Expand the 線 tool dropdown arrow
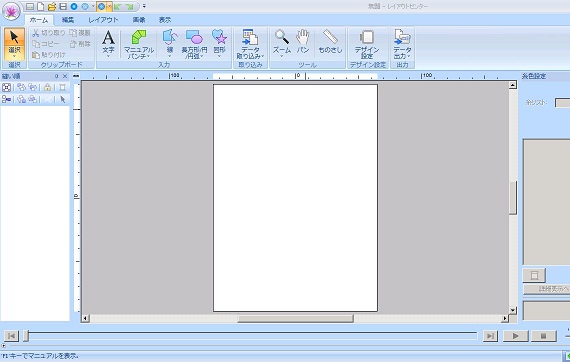Viewport: 570px width, 362px height. (x=170, y=56)
